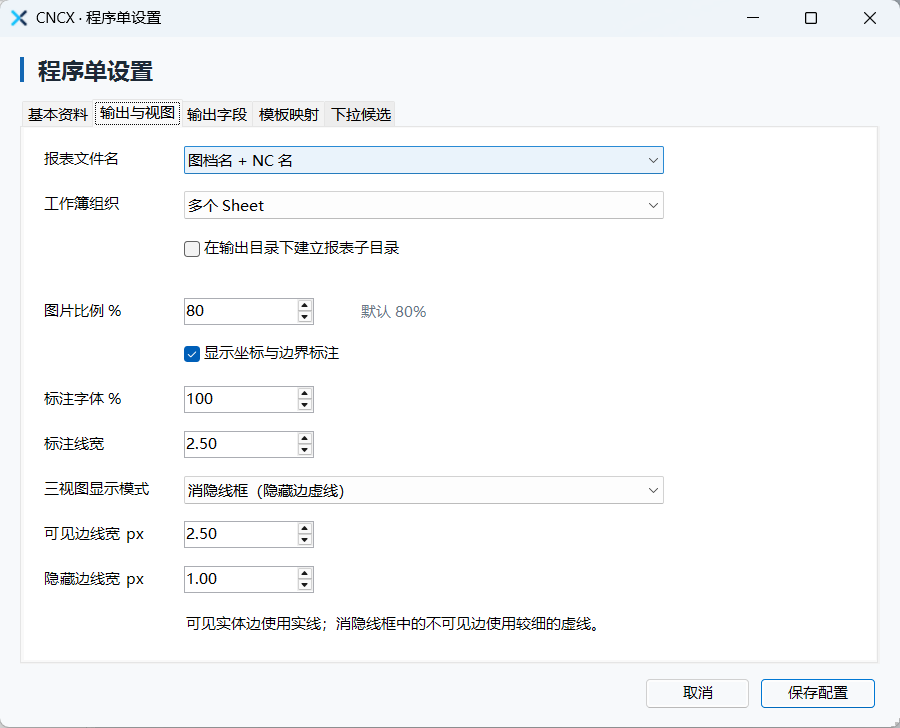Click the 程序单设置 page heading

[x=95, y=72]
